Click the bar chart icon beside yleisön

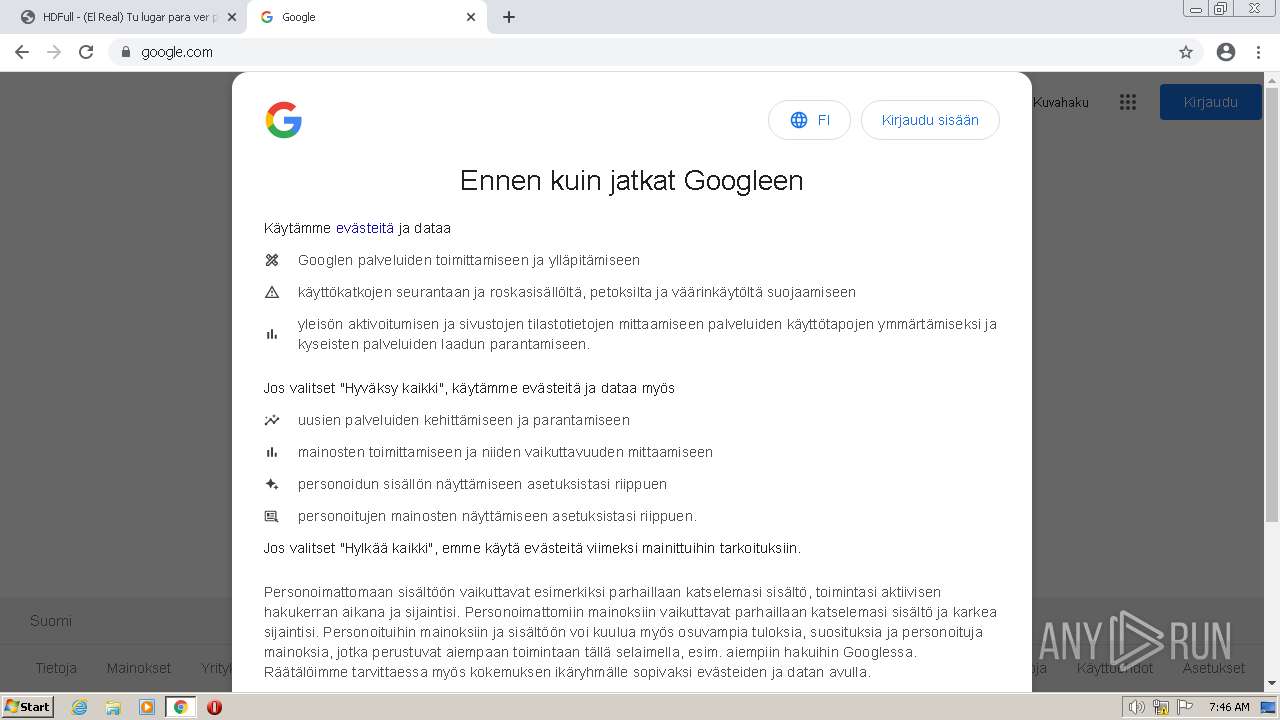(x=272, y=334)
